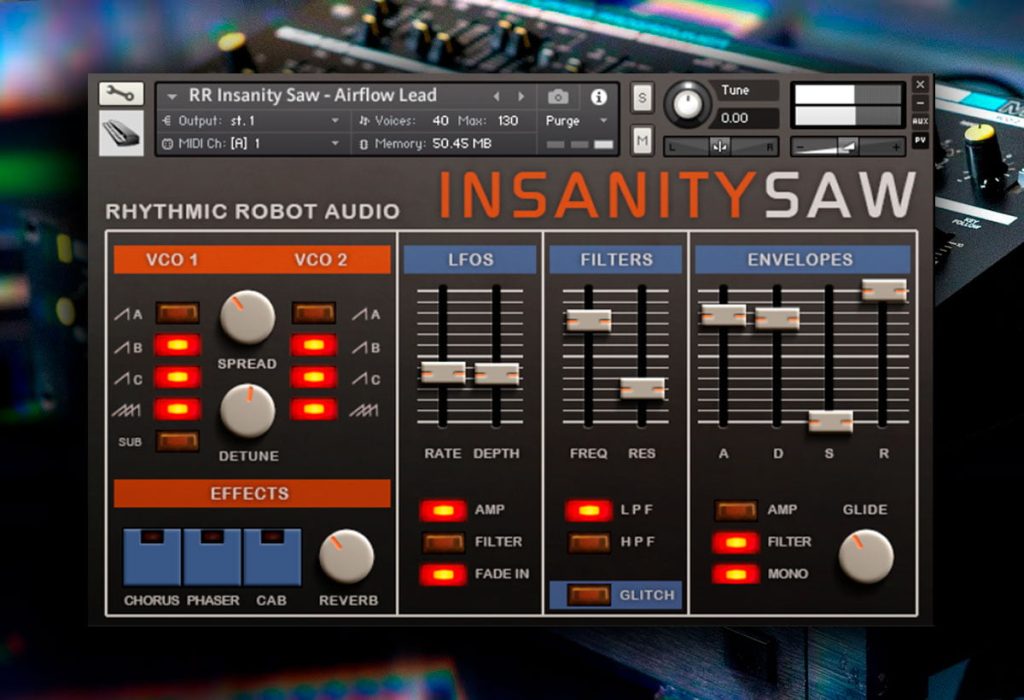The width and height of the screenshot is (1024, 700).
Task: Click the Tune value field
Action: click(748, 118)
